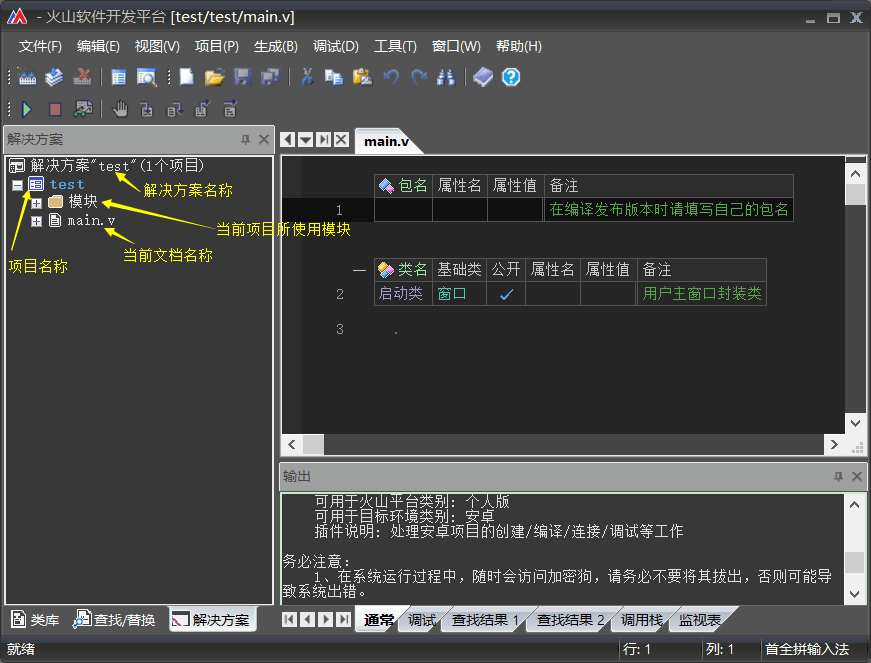Click the Cut scissors icon
The width and height of the screenshot is (871, 663).
(x=307, y=77)
